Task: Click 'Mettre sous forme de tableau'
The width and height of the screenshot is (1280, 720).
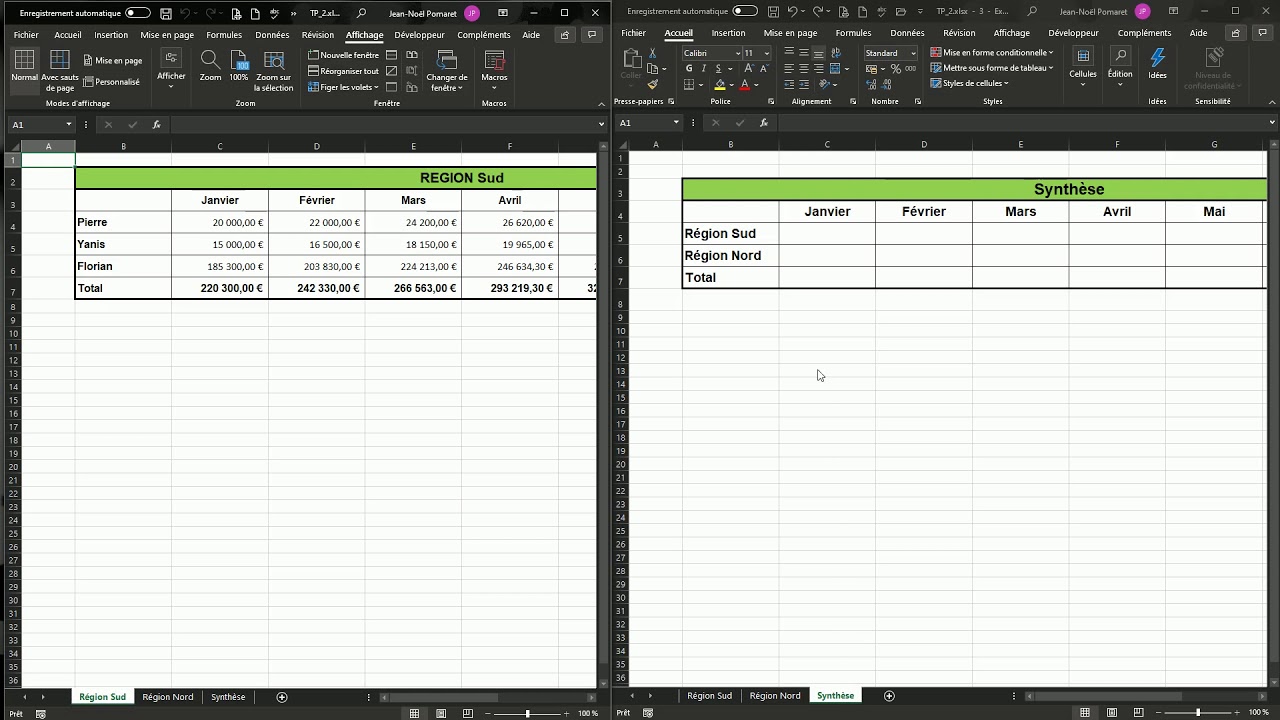Action: [x=991, y=68]
